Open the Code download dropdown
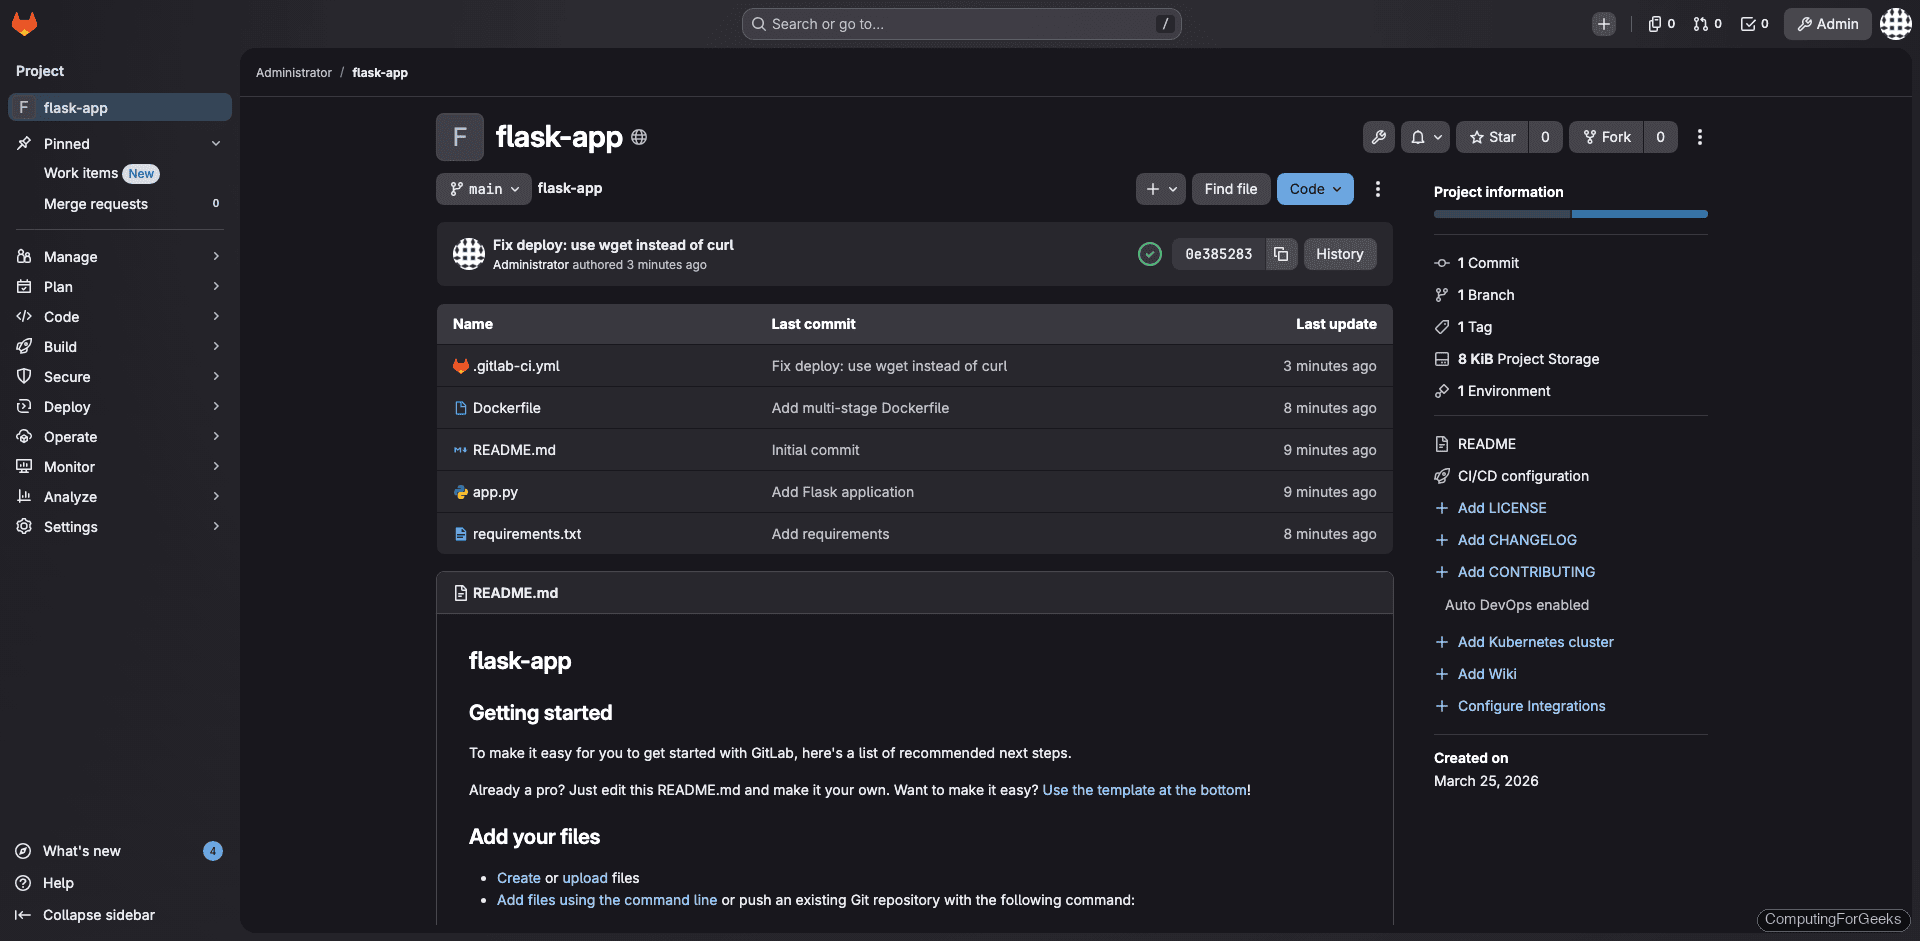 1314,189
